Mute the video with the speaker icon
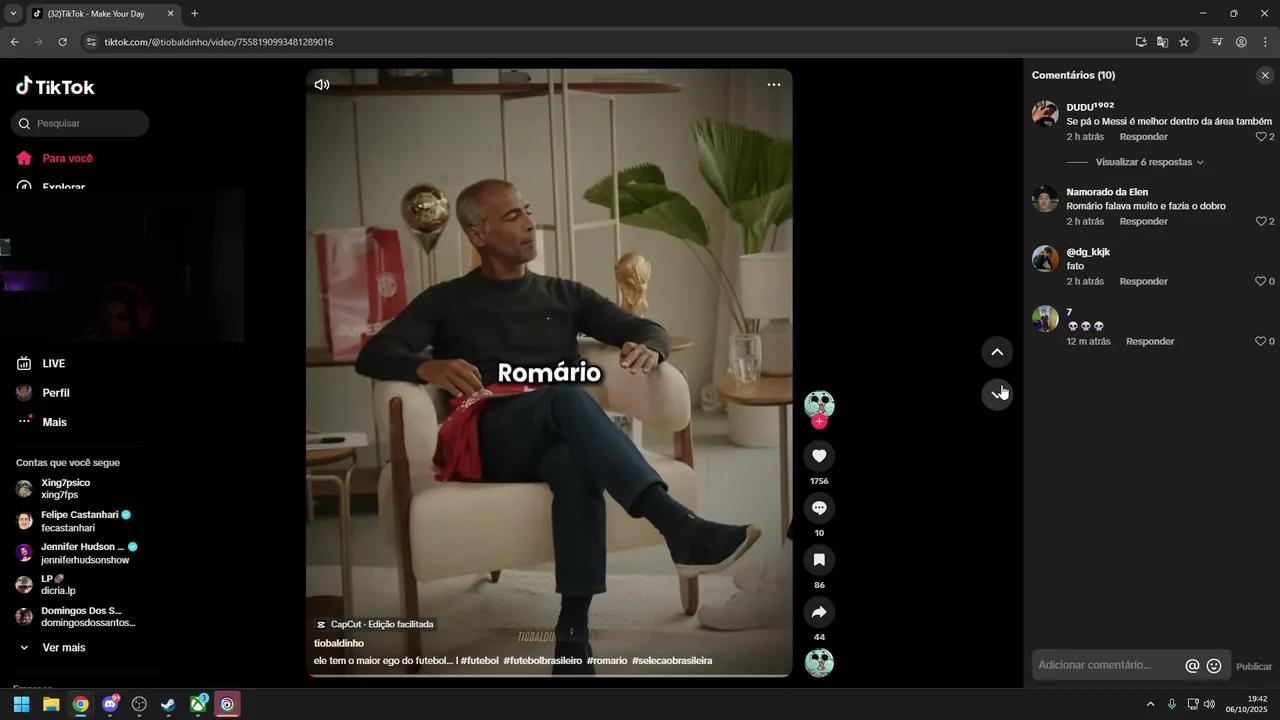This screenshot has height=720, width=1280. (322, 85)
